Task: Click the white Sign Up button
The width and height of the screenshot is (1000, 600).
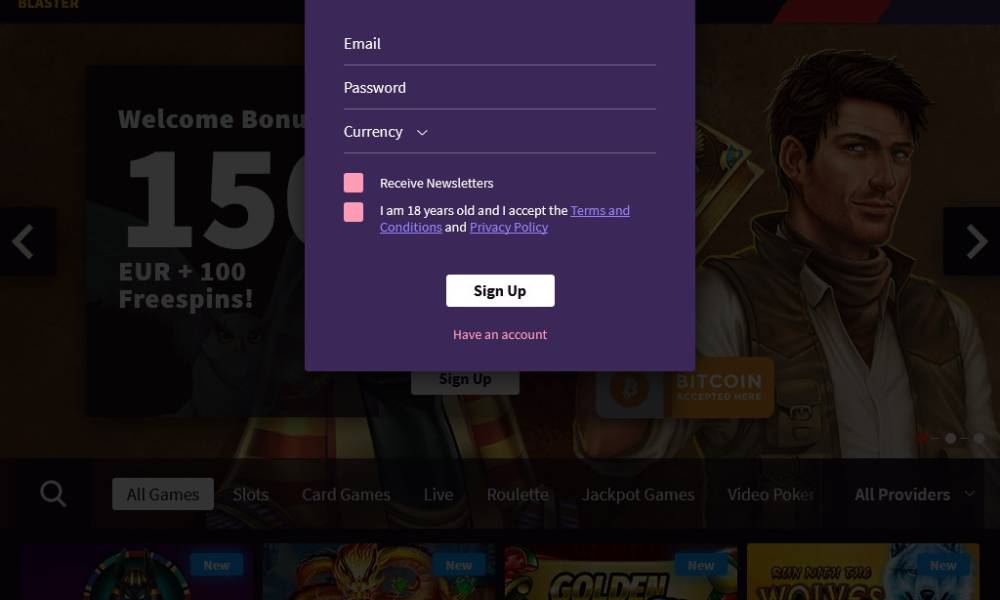Action: coord(500,291)
